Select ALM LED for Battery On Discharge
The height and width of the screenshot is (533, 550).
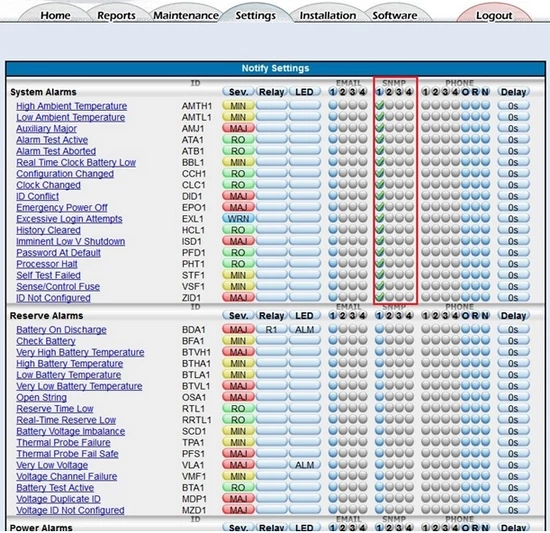pos(304,329)
